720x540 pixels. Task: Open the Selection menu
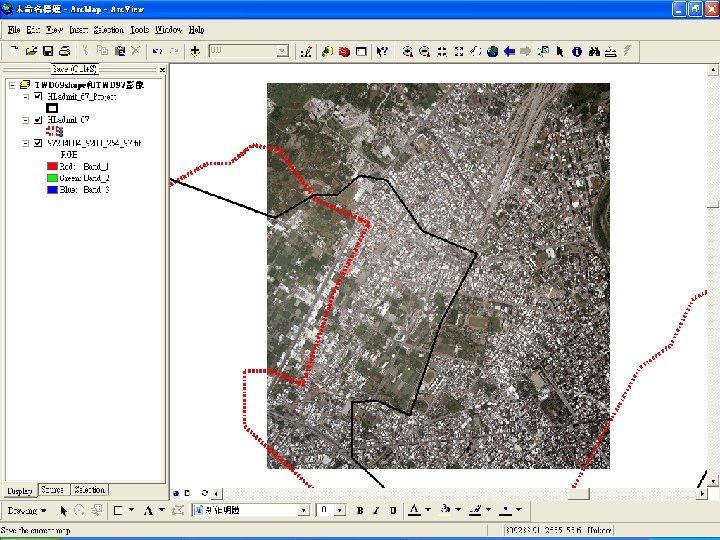pos(108,30)
